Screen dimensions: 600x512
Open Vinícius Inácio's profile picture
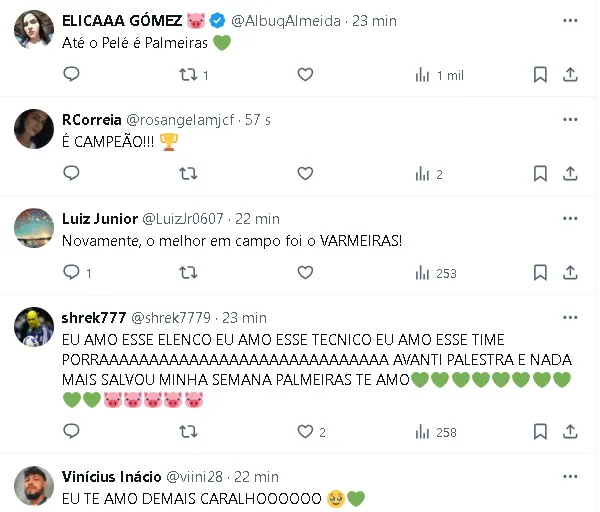pyautogui.click(x=34, y=486)
